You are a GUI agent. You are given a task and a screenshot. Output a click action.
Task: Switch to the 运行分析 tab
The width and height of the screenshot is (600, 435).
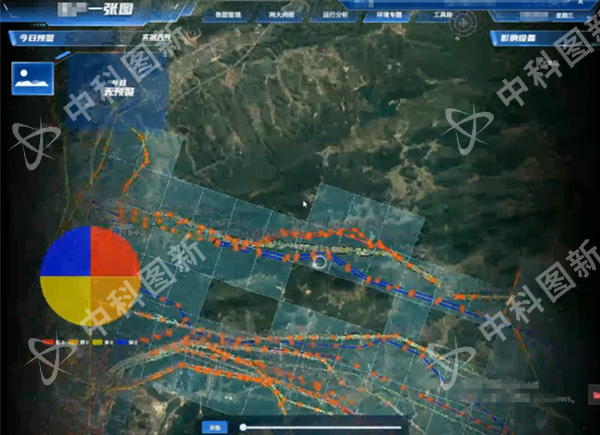[335, 17]
